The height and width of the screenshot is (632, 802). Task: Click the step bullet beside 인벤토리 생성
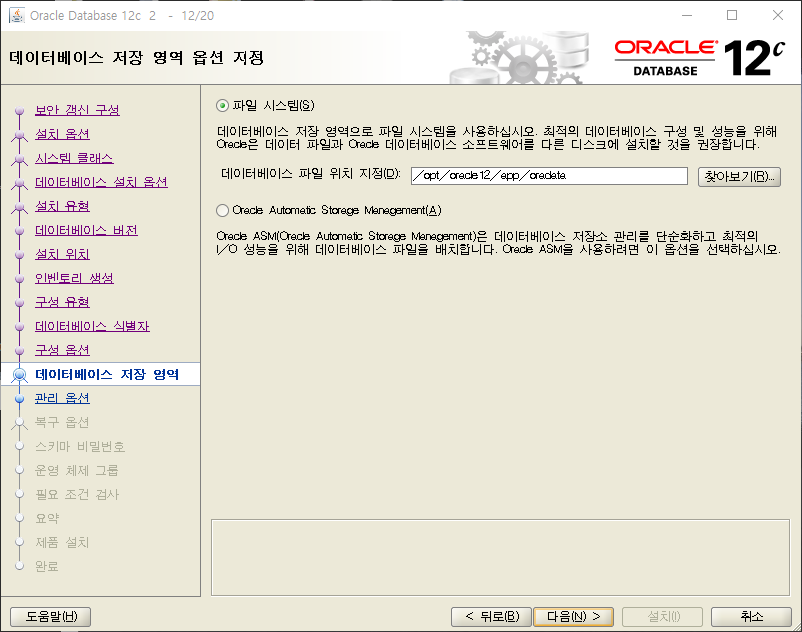point(19,279)
